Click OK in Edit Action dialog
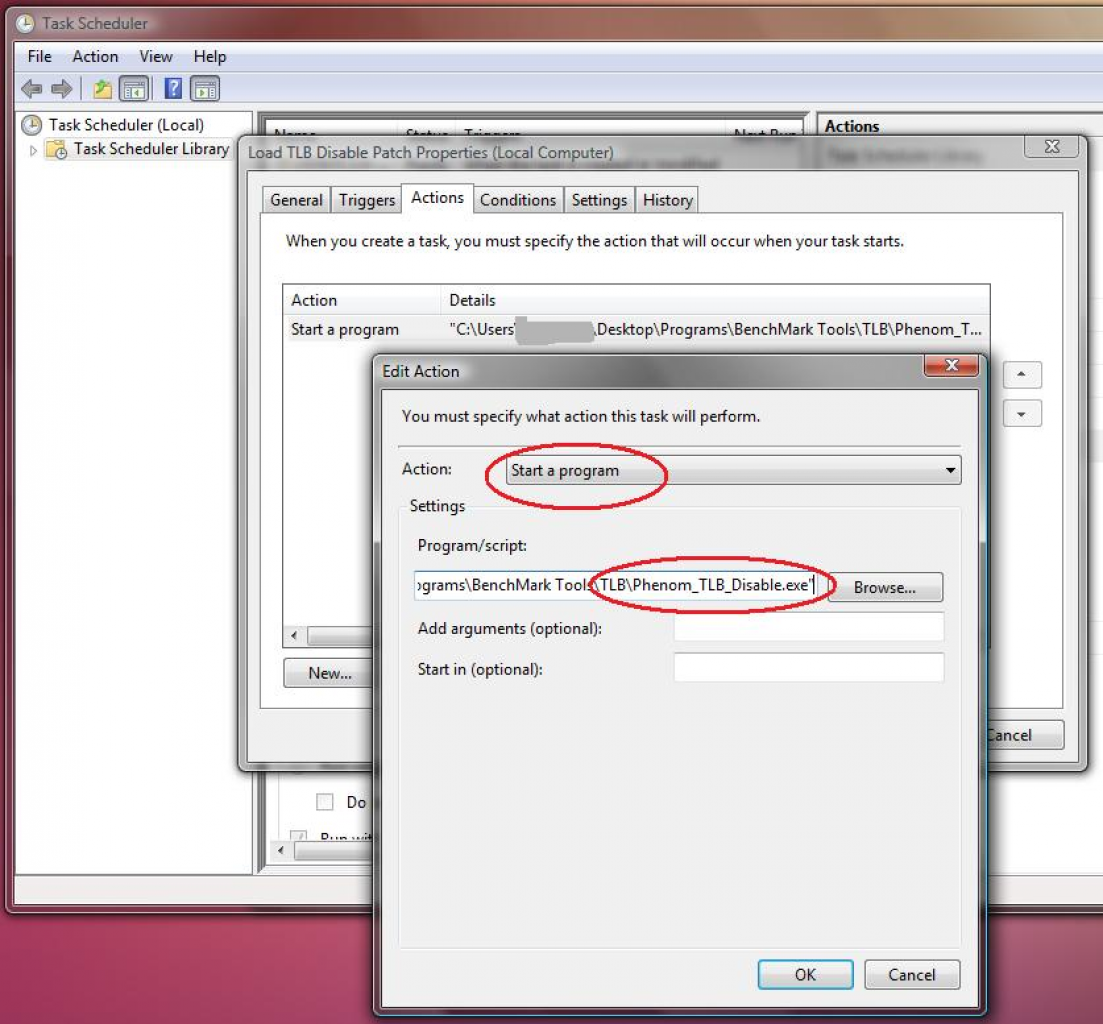1103x1024 pixels. pyautogui.click(x=805, y=975)
